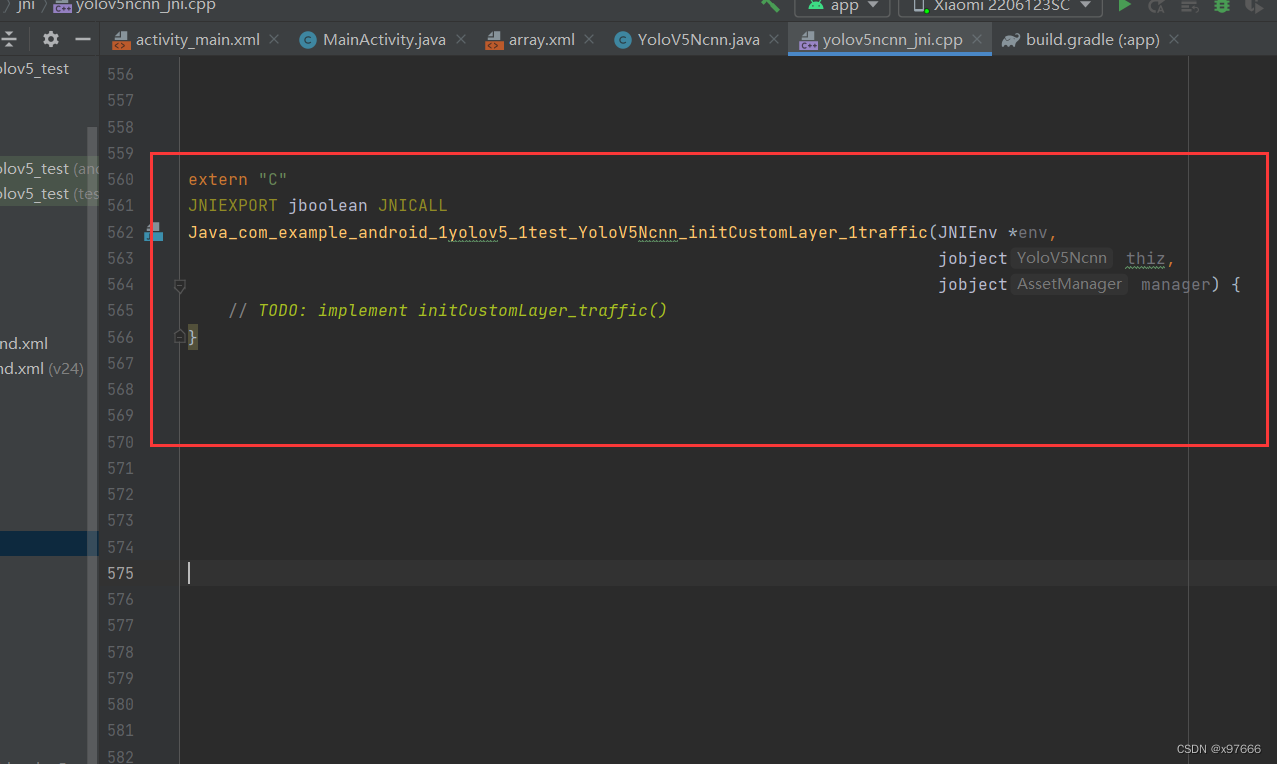Click the YoloV5Ncnn type hint on line 563
The width and height of the screenshot is (1277, 764).
(x=1062, y=258)
